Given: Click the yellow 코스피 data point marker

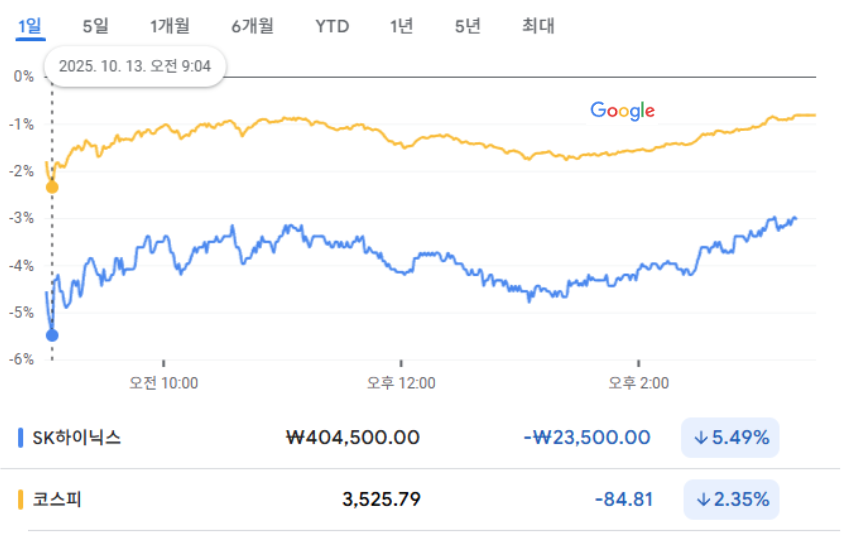Looking at the screenshot, I should [x=52, y=187].
